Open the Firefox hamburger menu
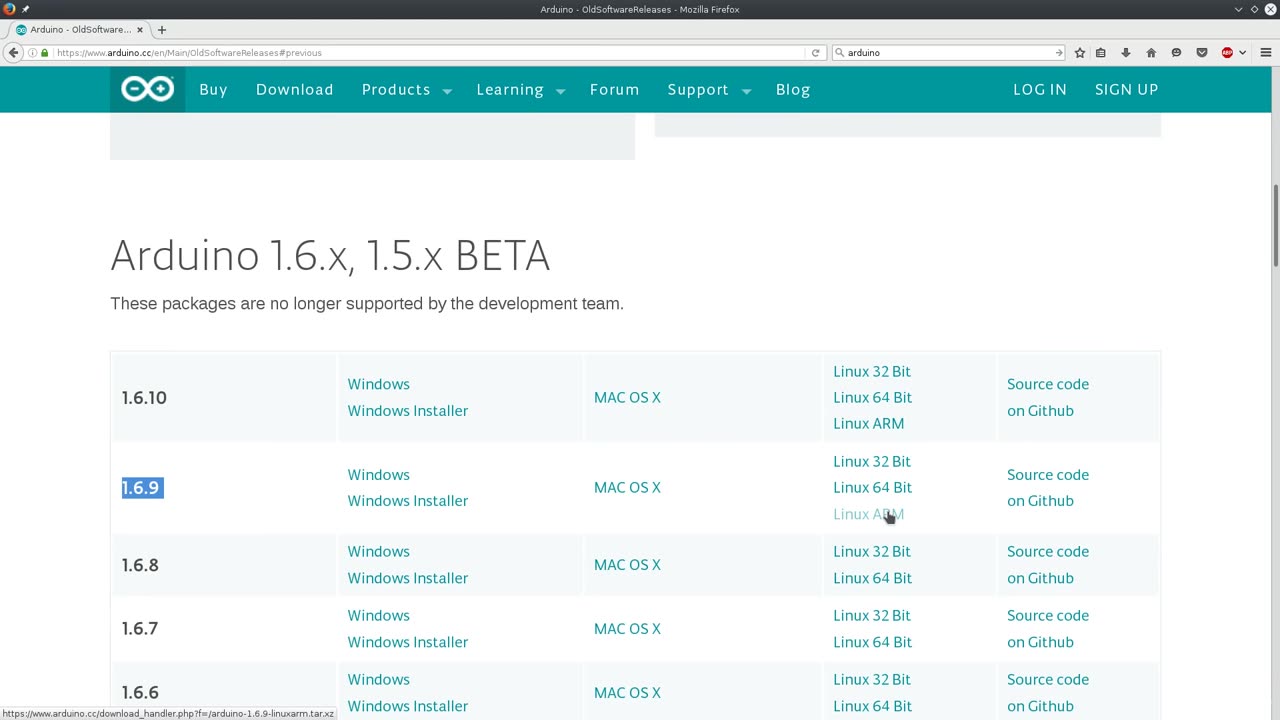The image size is (1280, 720). (x=1265, y=52)
